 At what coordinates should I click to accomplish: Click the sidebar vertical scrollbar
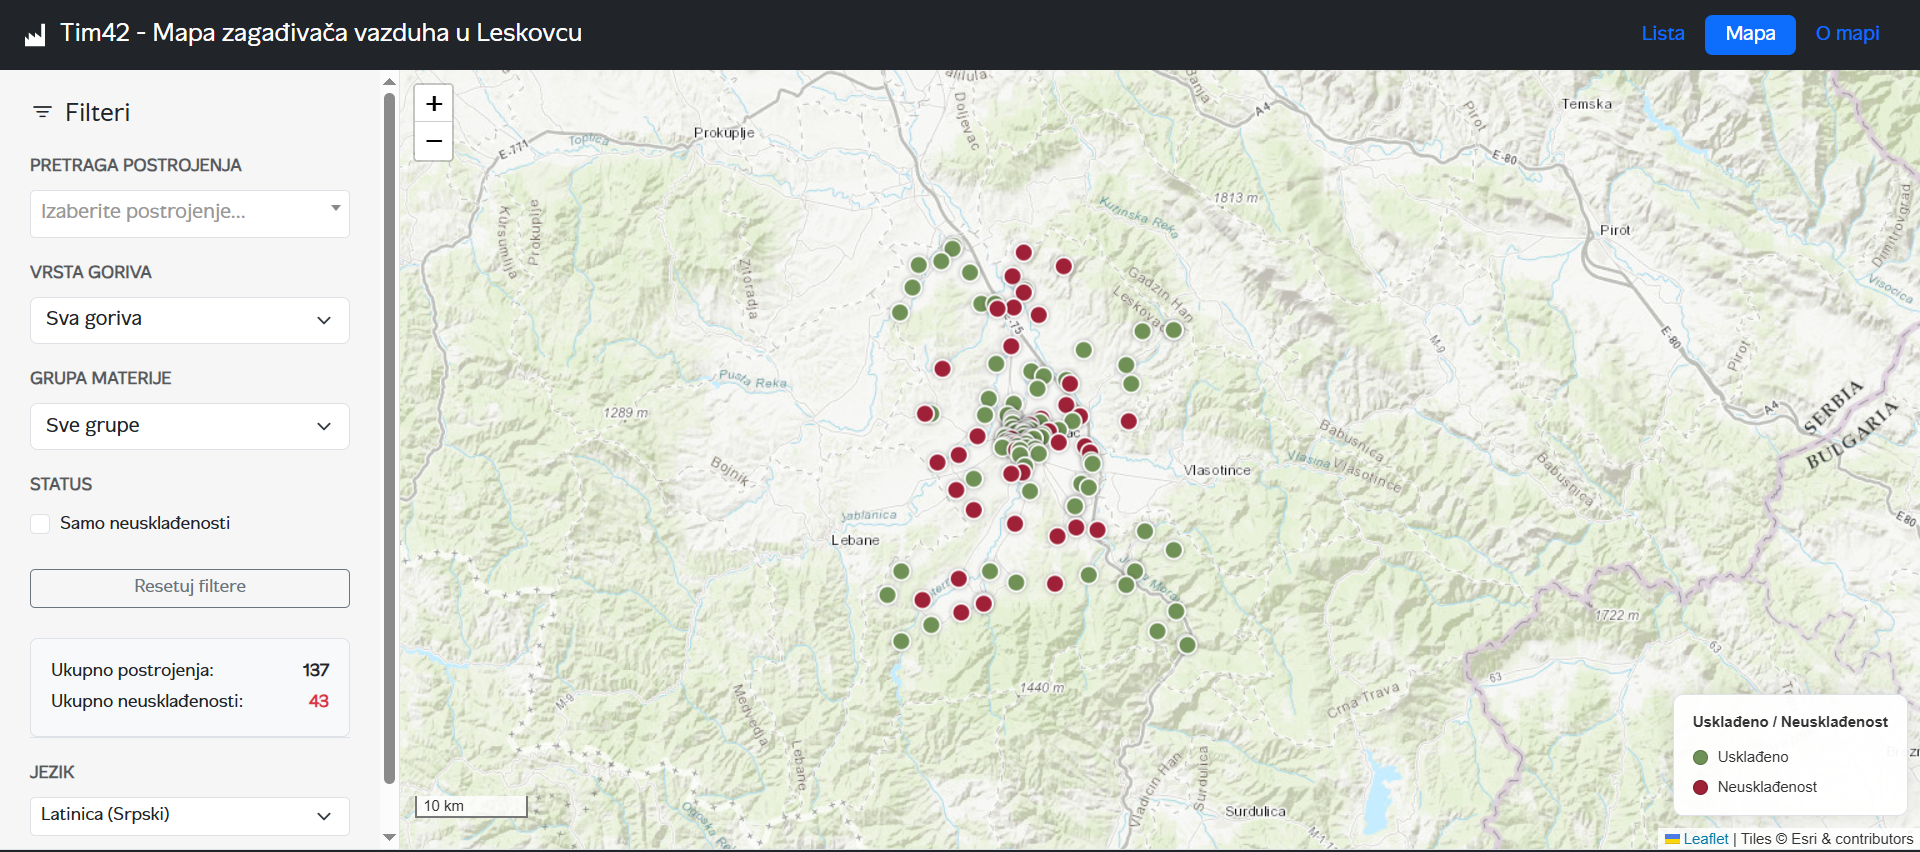click(x=389, y=440)
